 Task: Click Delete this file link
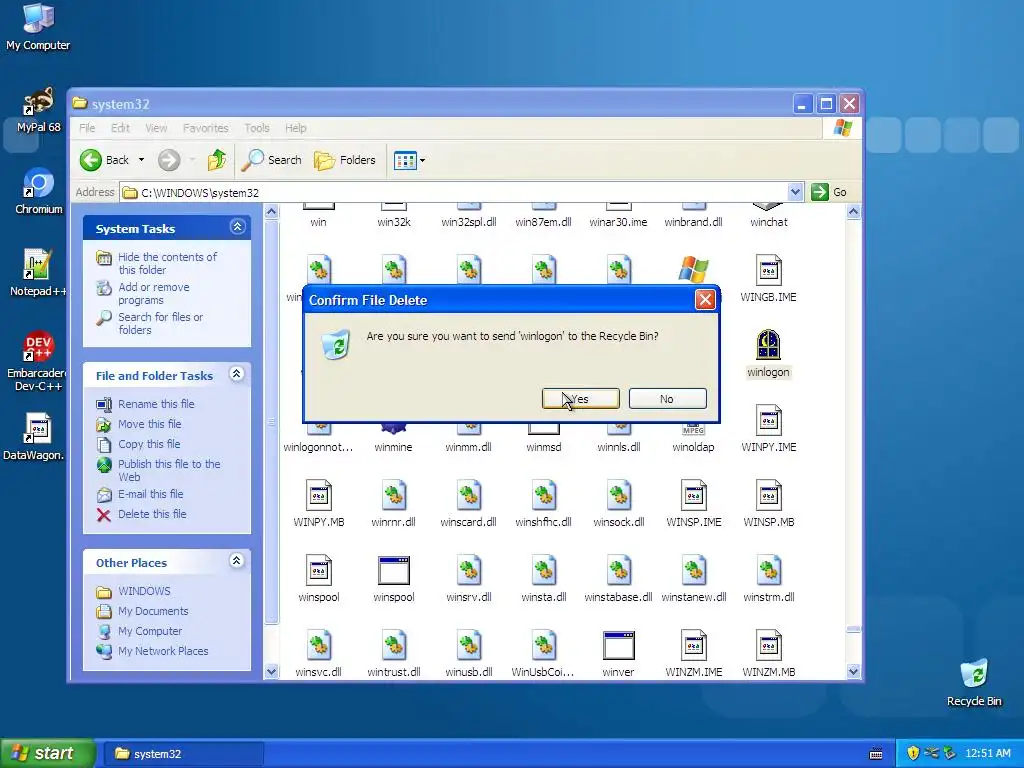click(x=152, y=514)
